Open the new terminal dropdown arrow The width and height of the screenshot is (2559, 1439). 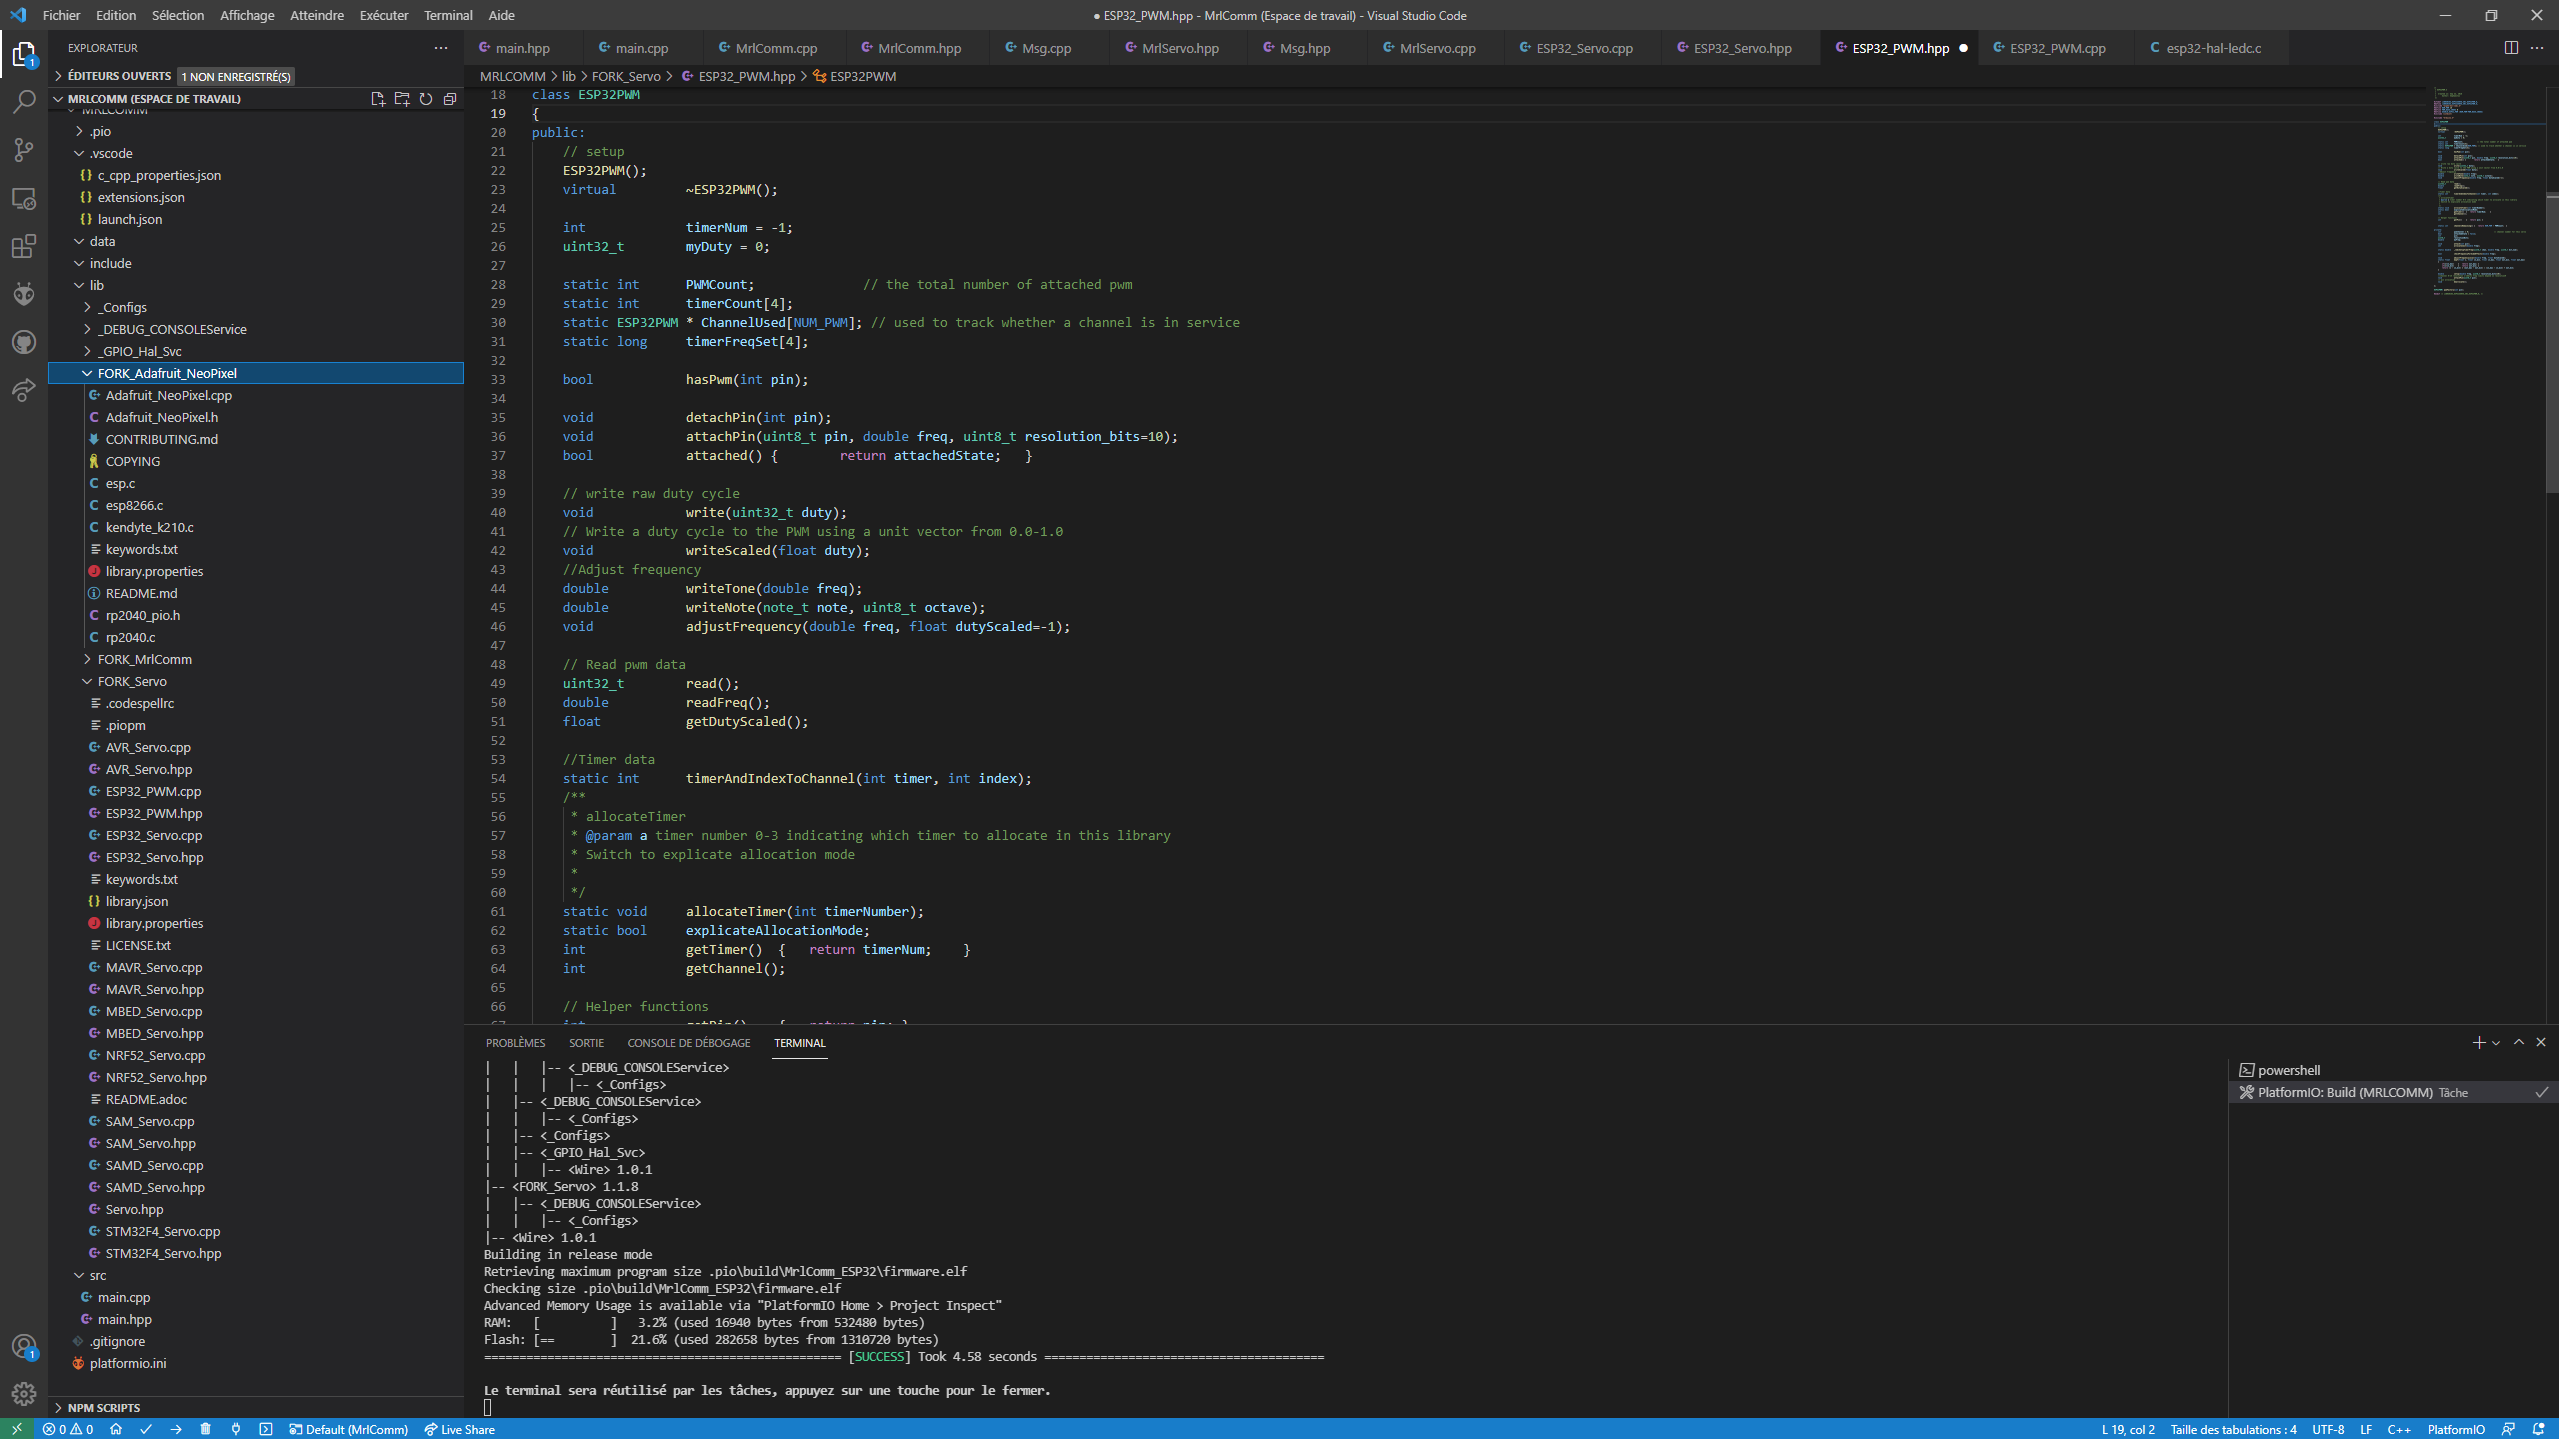click(2496, 1043)
